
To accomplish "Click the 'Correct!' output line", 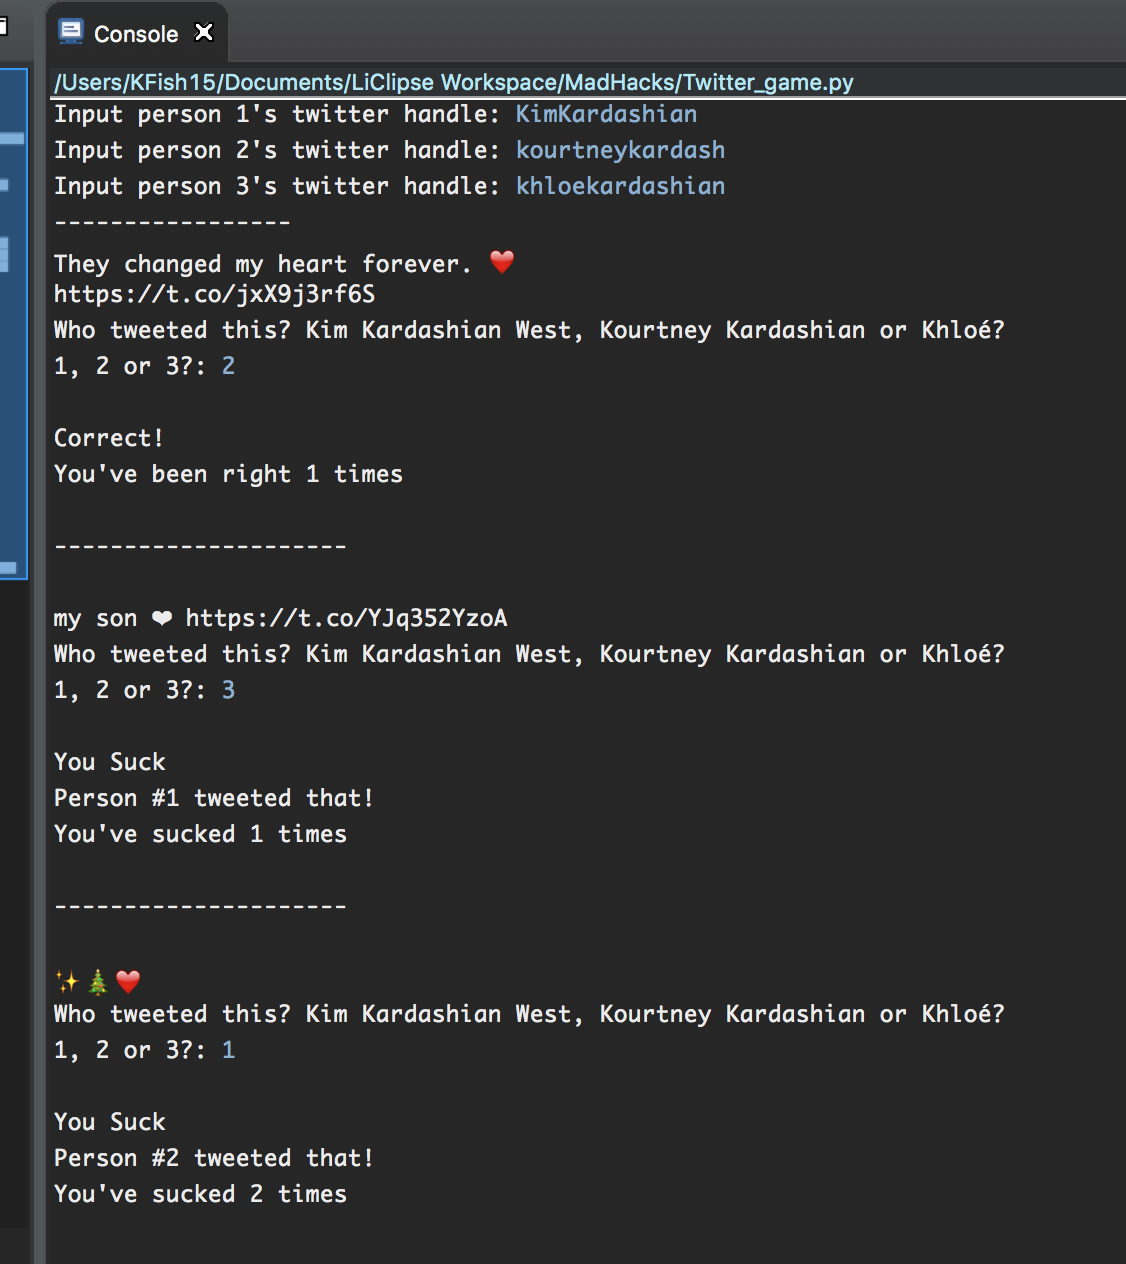I will coord(108,438).
